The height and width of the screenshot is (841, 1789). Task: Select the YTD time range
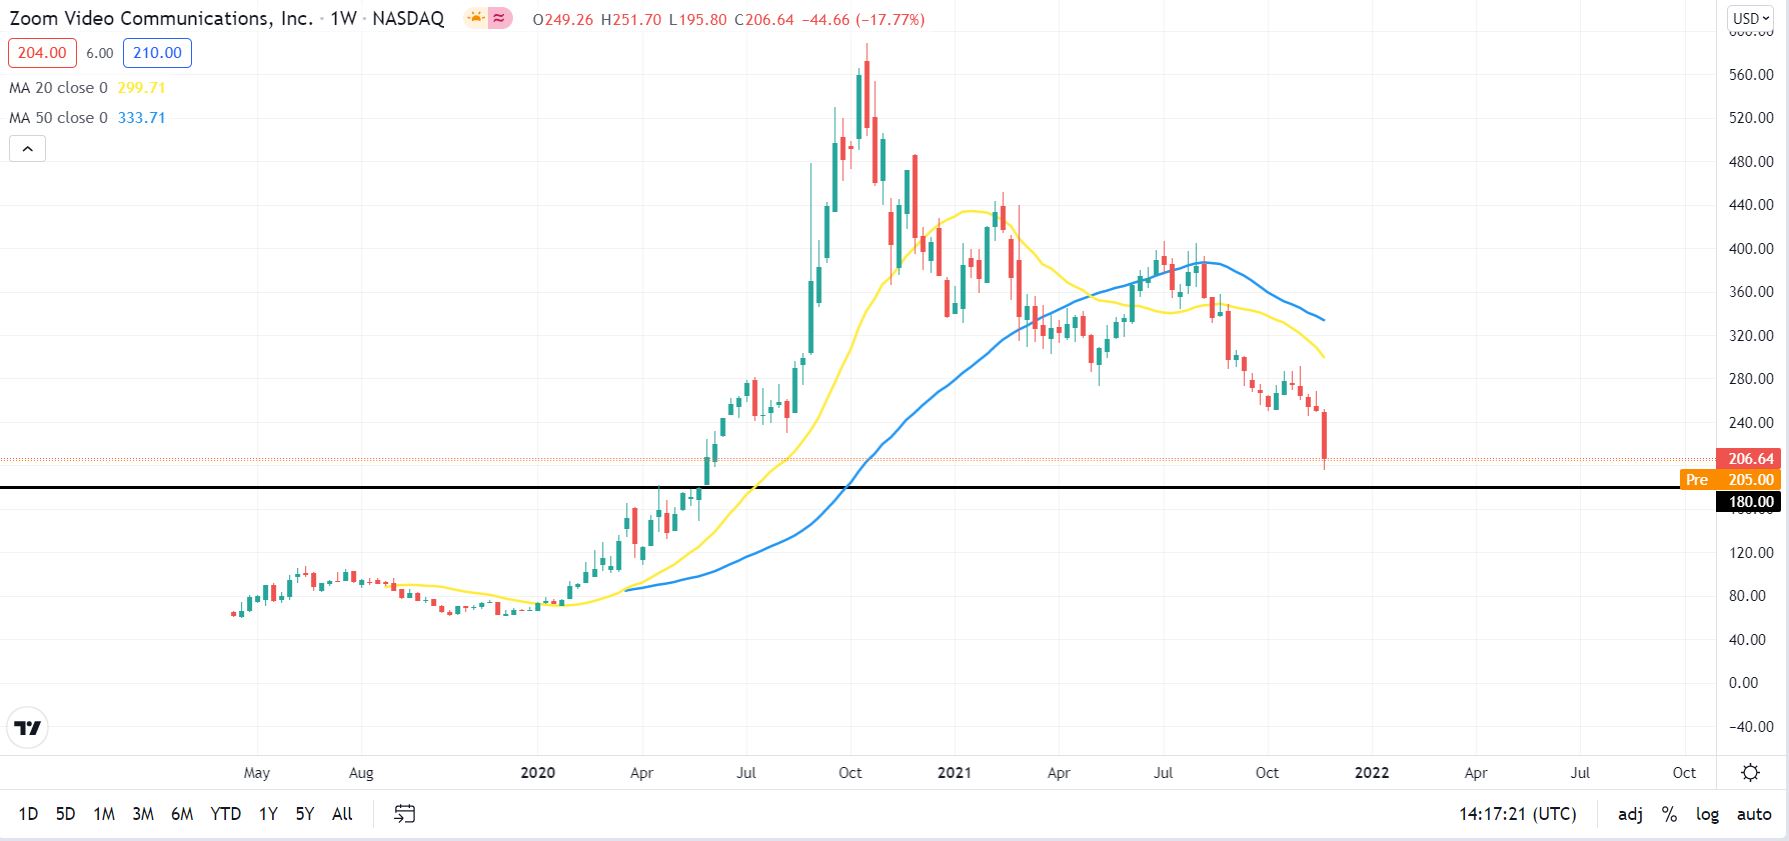coord(226,814)
